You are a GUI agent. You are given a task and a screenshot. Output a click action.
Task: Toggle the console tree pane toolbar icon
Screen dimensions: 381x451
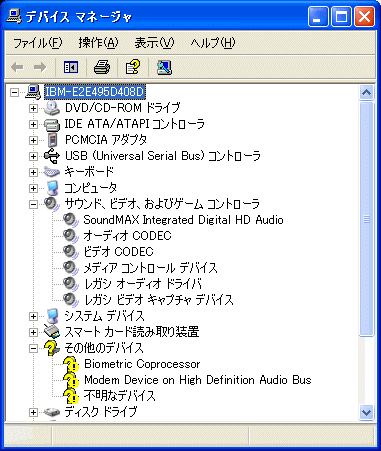[71, 67]
